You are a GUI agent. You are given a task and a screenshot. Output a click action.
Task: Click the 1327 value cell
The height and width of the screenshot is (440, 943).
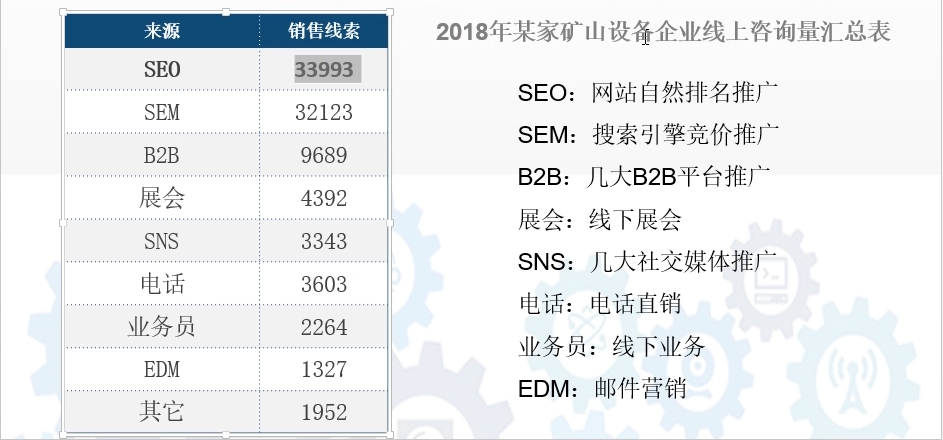pyautogui.click(x=324, y=370)
